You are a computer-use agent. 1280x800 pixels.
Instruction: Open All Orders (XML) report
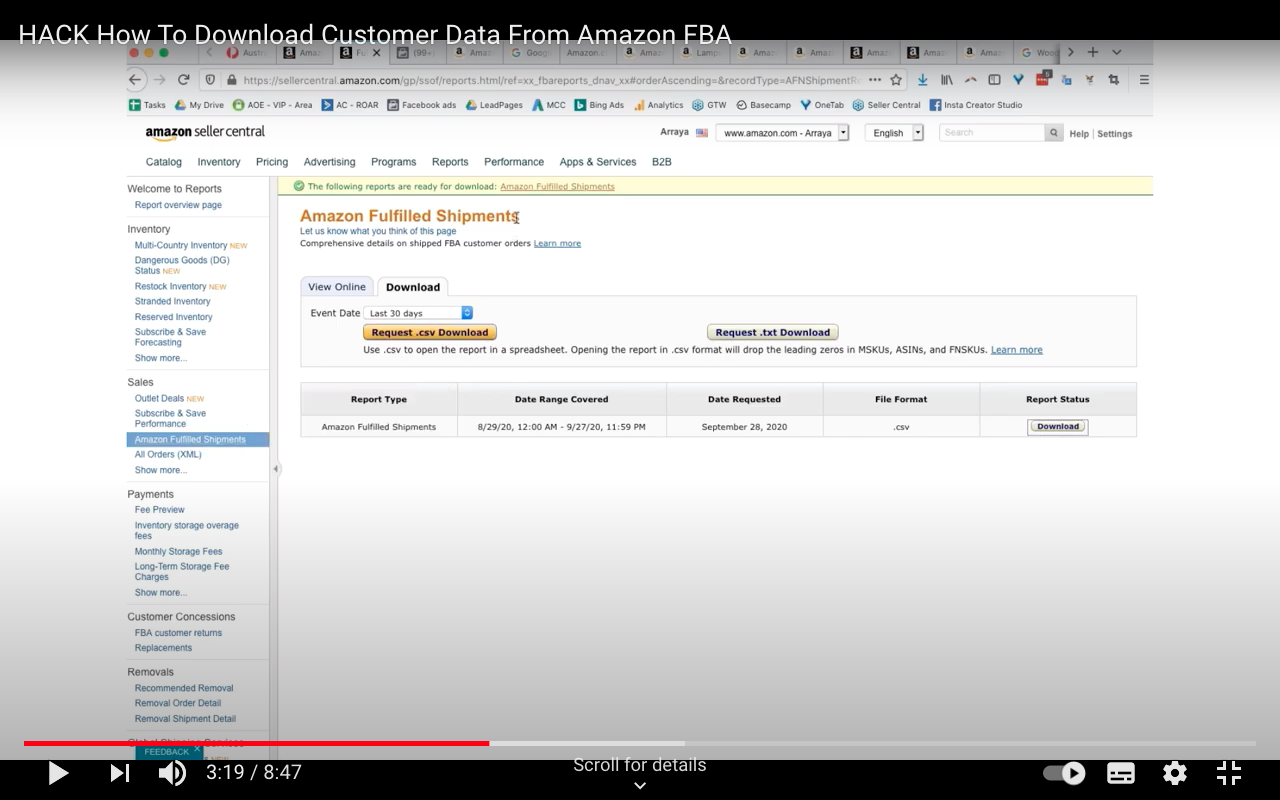[168, 455]
